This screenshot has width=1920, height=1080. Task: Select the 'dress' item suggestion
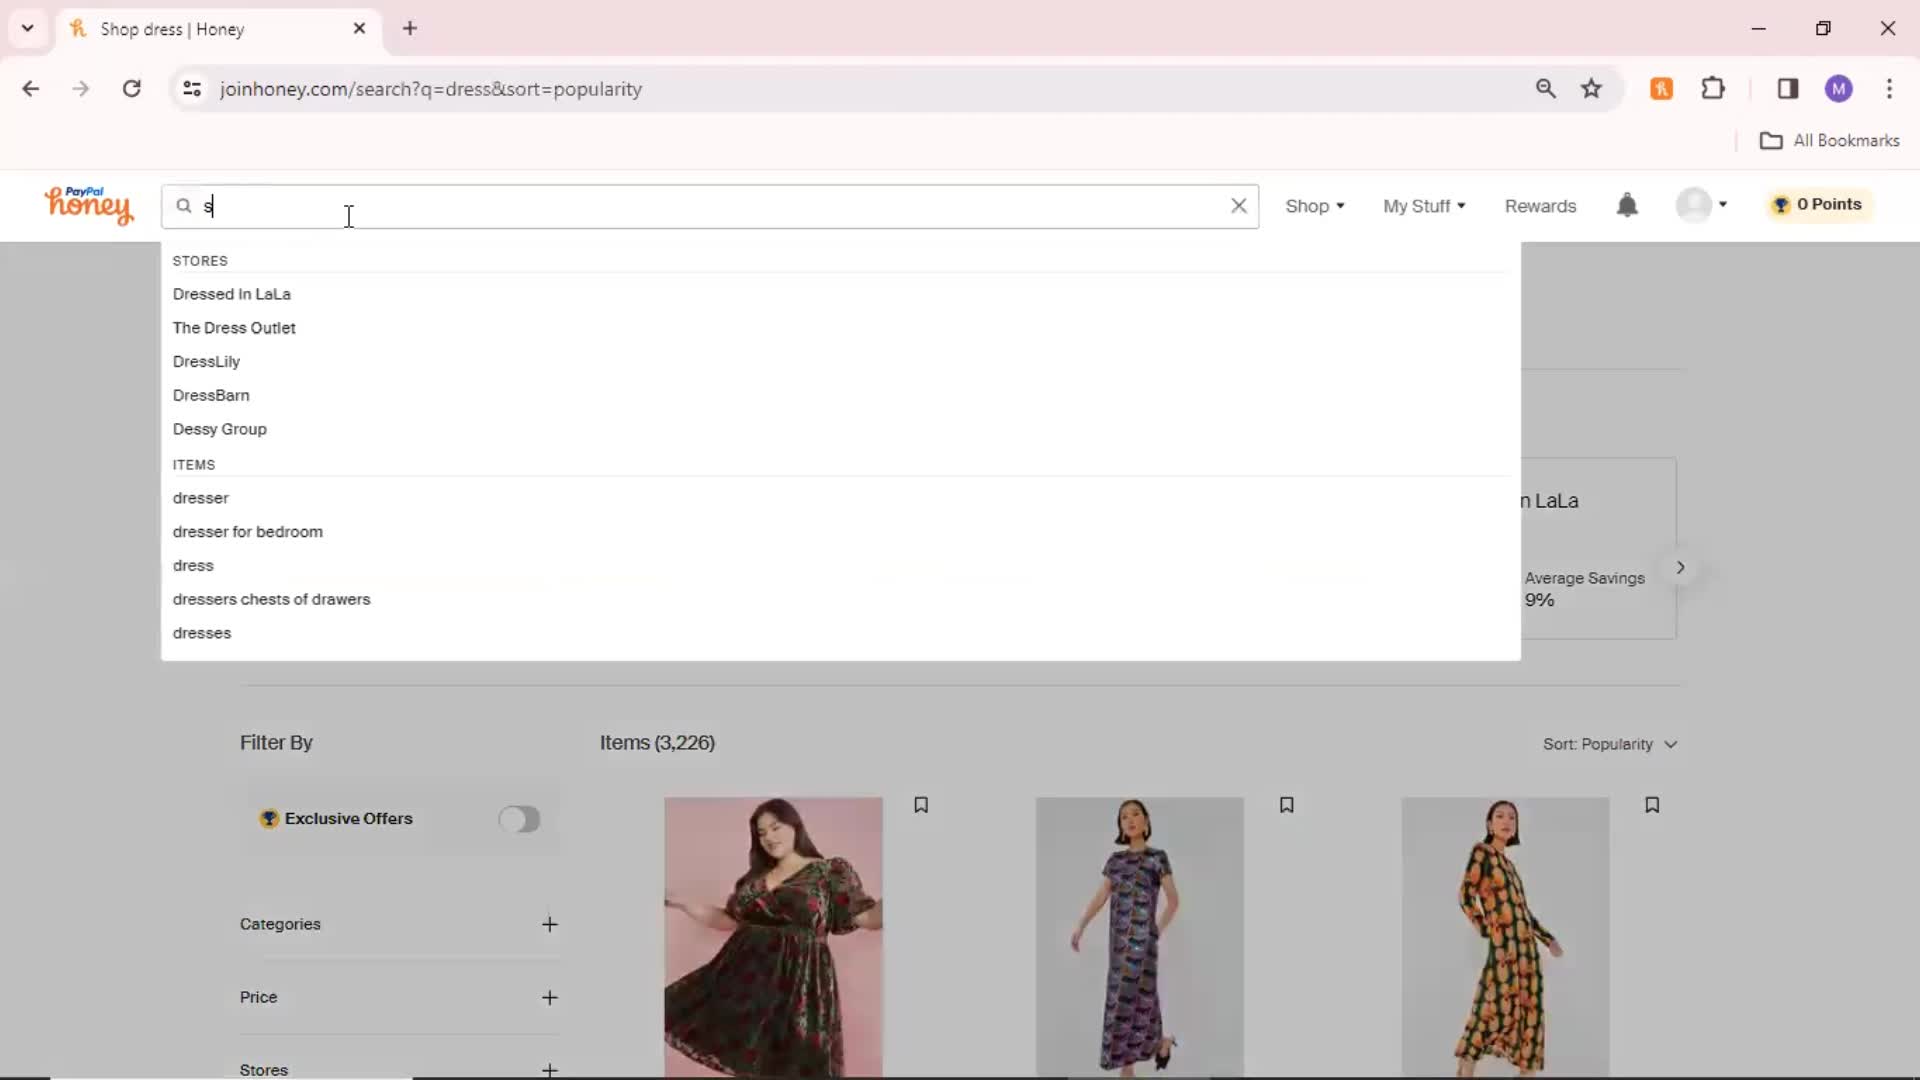point(193,566)
